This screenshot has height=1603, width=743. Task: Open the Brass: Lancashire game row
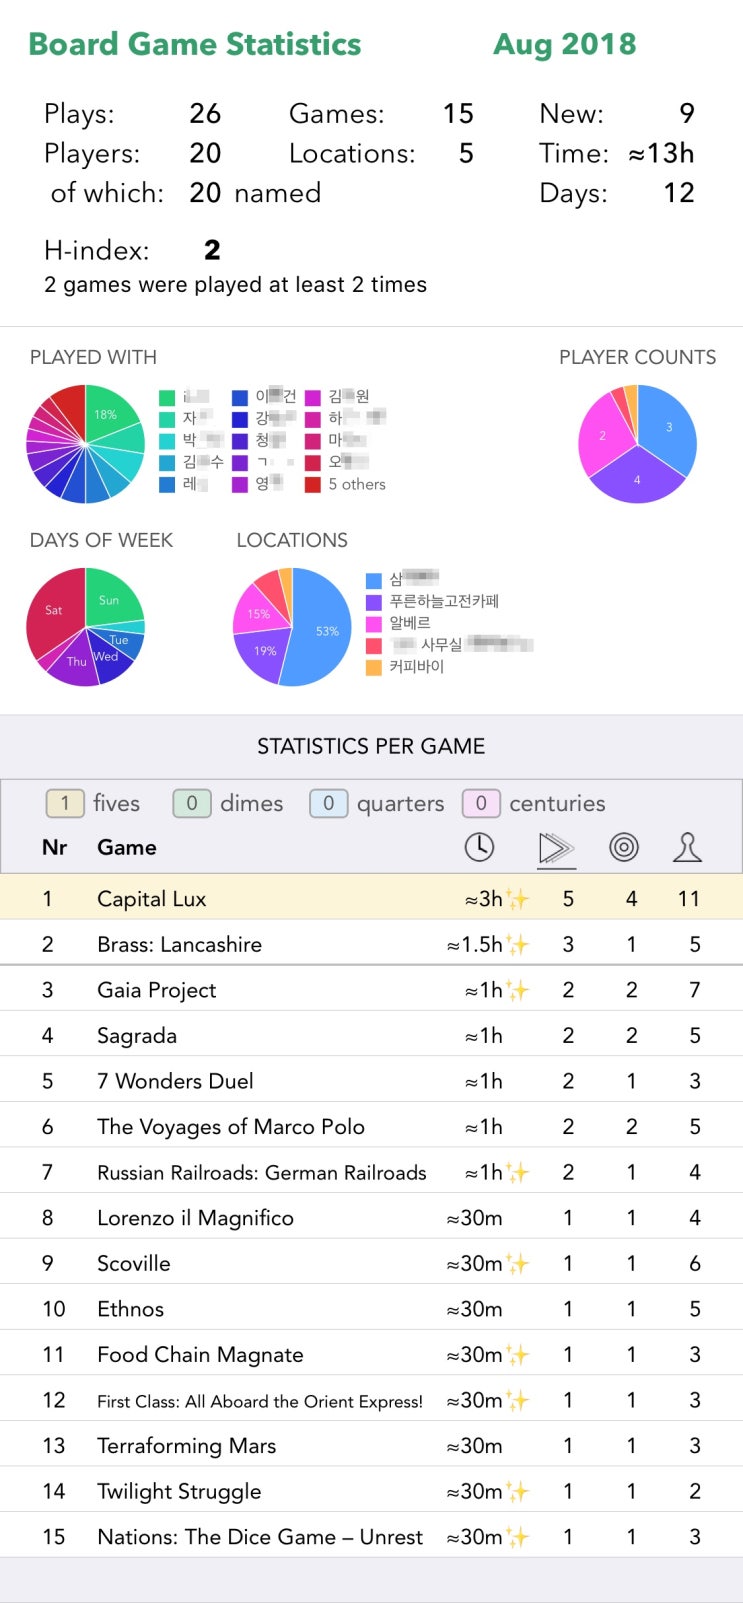tap(371, 943)
